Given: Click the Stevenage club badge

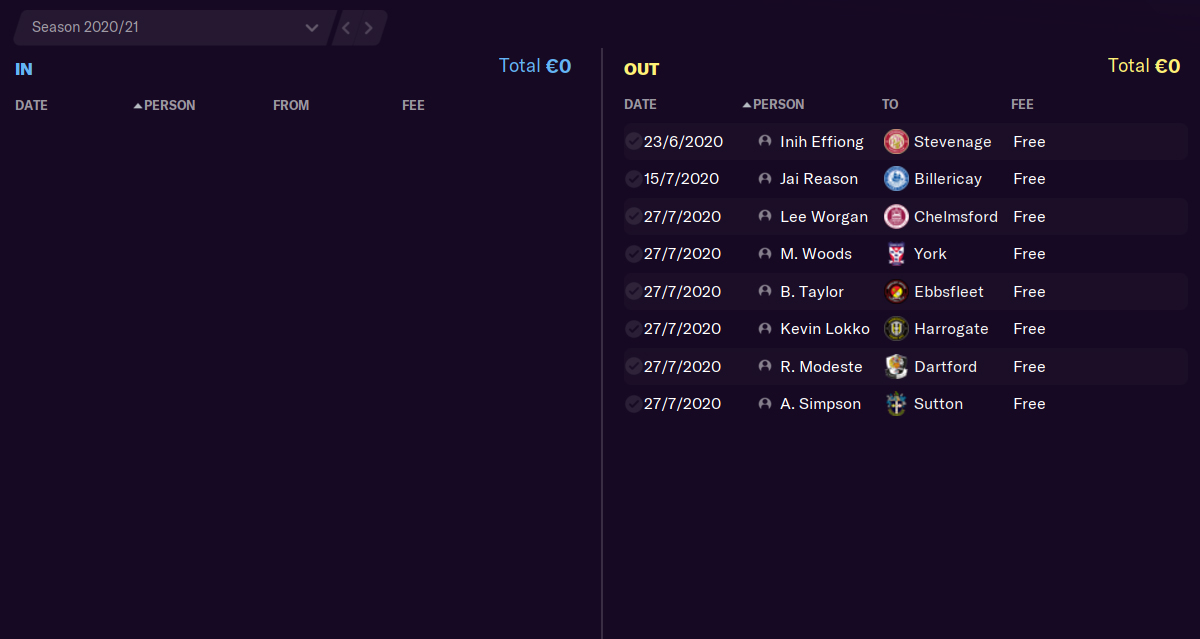Looking at the screenshot, I should (x=896, y=142).
